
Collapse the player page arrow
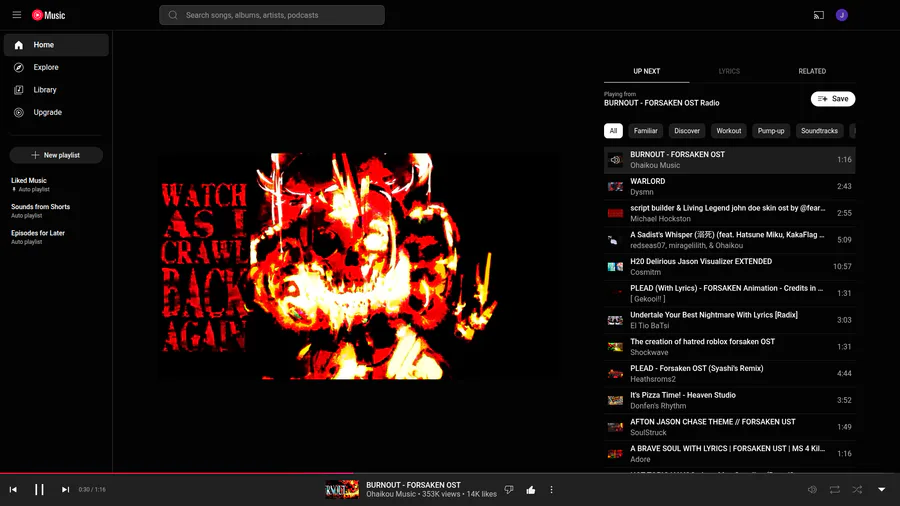(882, 489)
